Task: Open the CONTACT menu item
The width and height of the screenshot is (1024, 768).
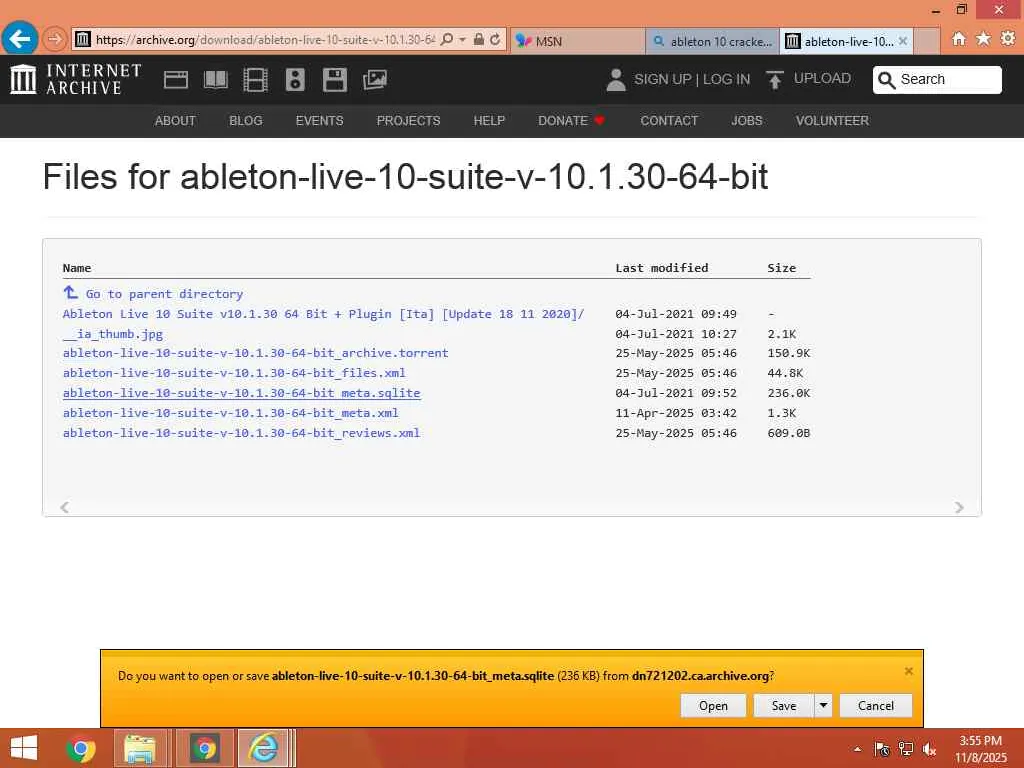Action: 669,121
